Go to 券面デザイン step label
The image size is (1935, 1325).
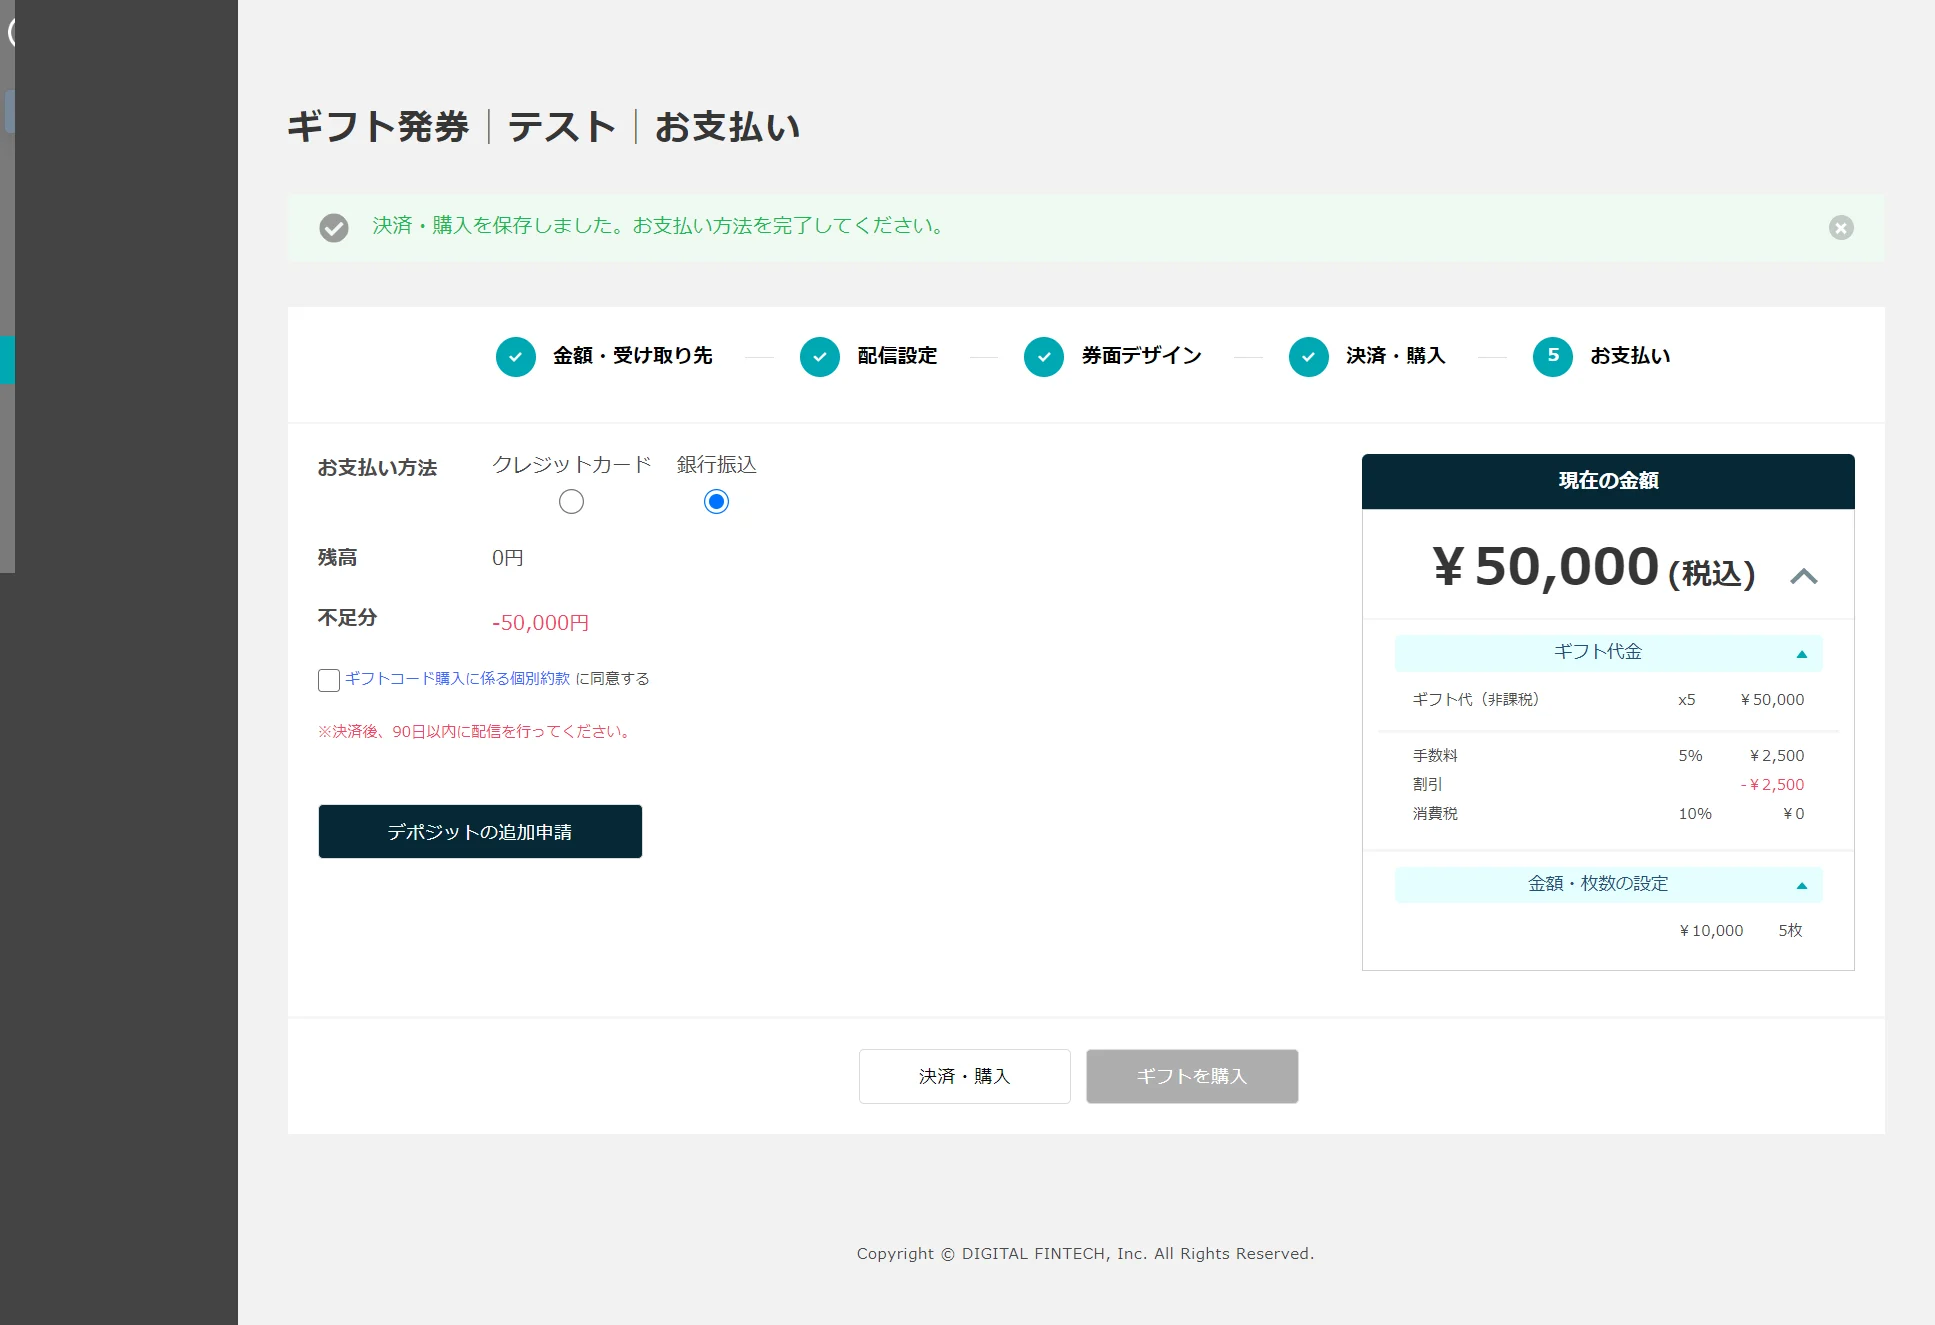click(x=1141, y=356)
